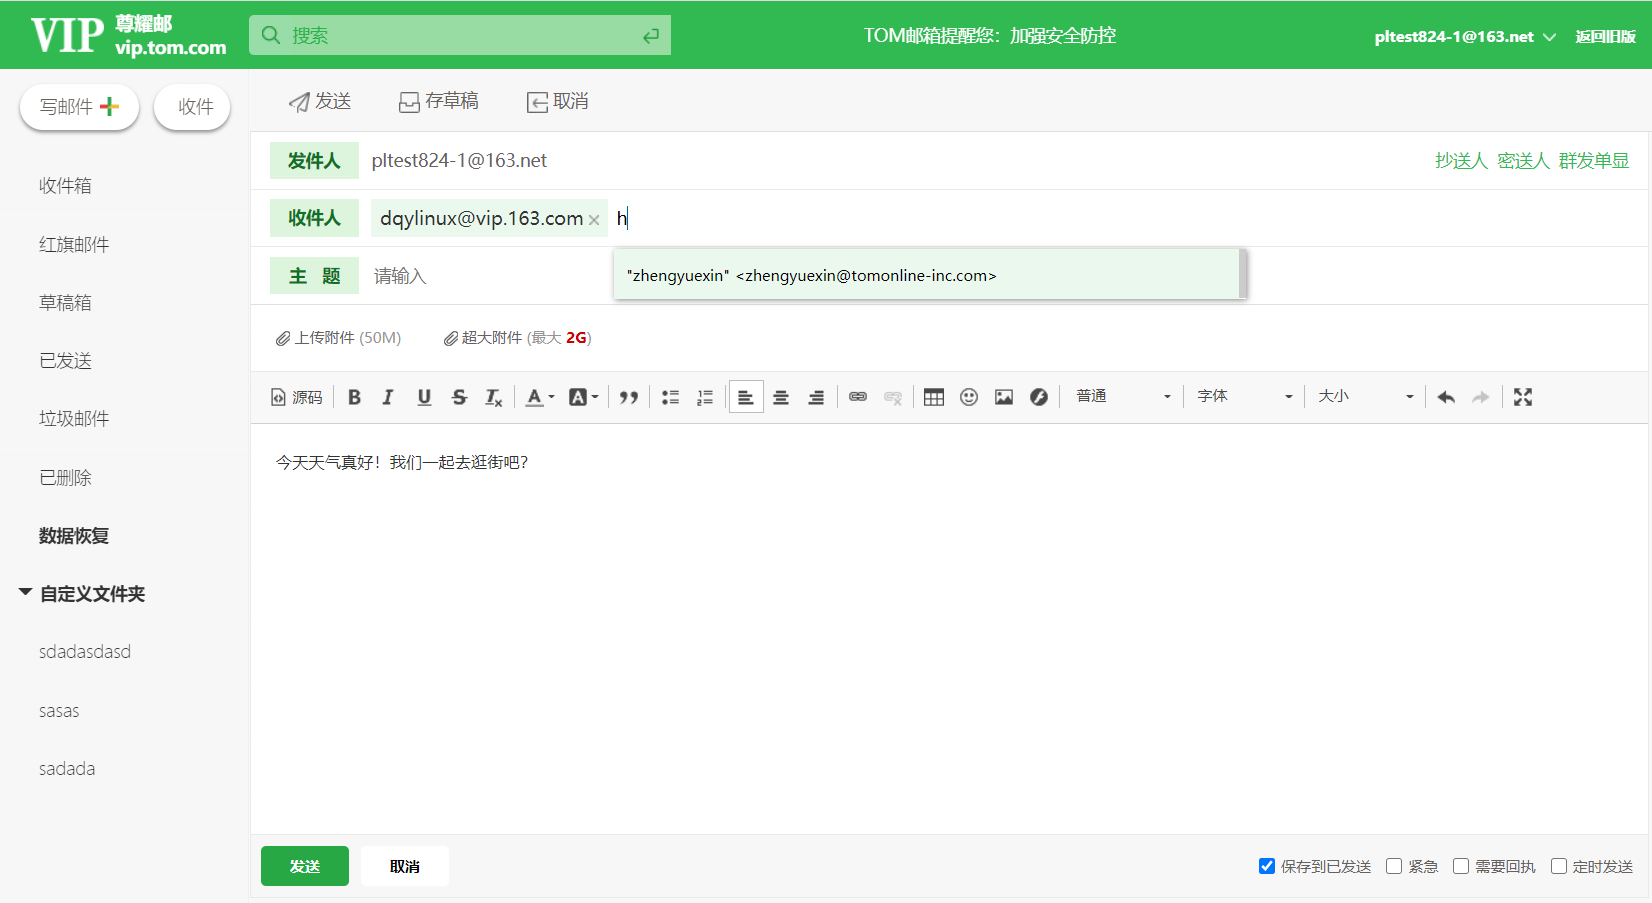Apply strikethrough formatting
The height and width of the screenshot is (903, 1652).
[x=458, y=397]
